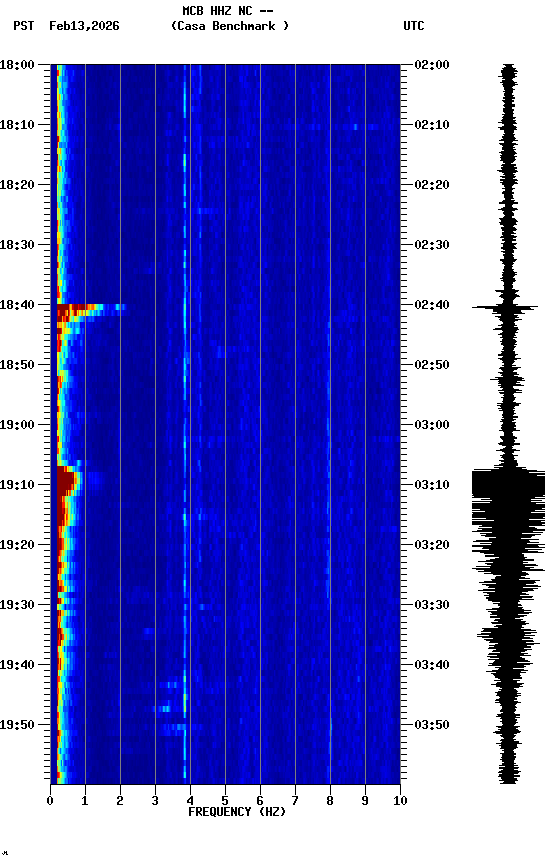Click the '02:40' UTC time label
The image size is (552, 864).
(x=432, y=305)
